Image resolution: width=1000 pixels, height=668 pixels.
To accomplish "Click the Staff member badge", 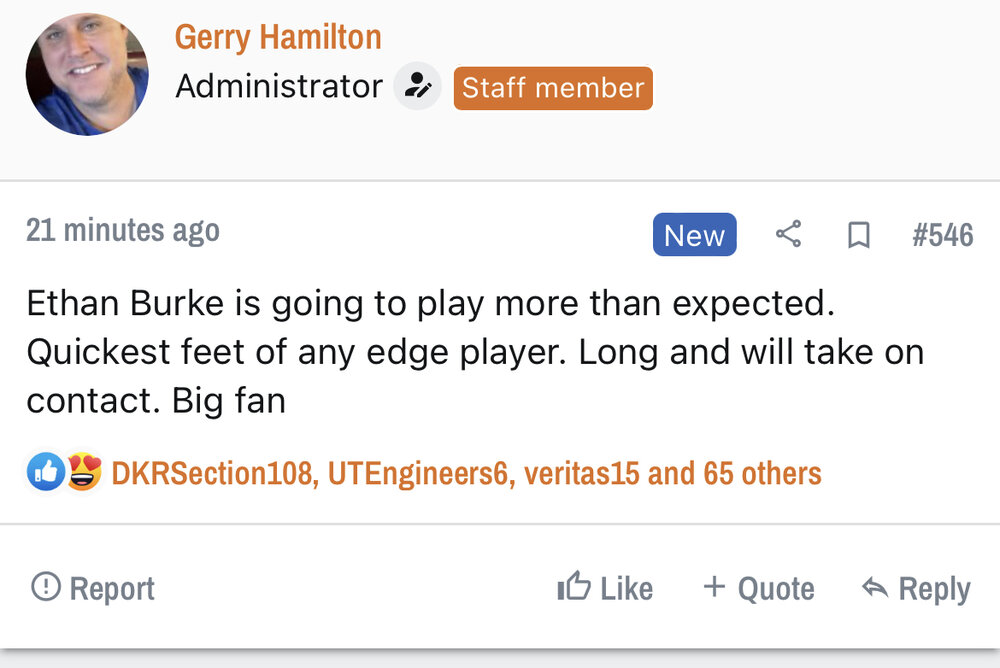I will (x=553, y=88).
